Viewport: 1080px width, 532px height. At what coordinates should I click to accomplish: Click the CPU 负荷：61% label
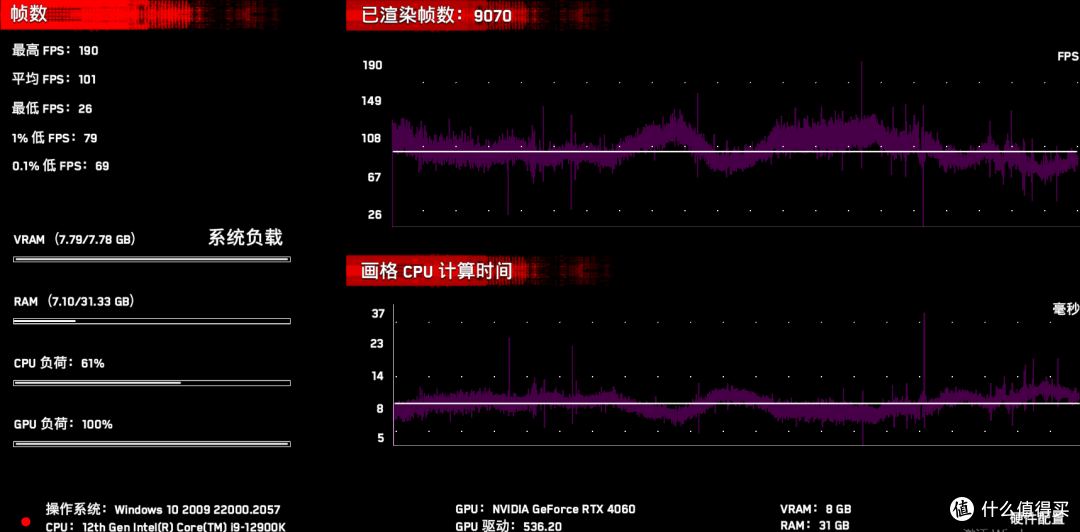pyautogui.click(x=59, y=363)
